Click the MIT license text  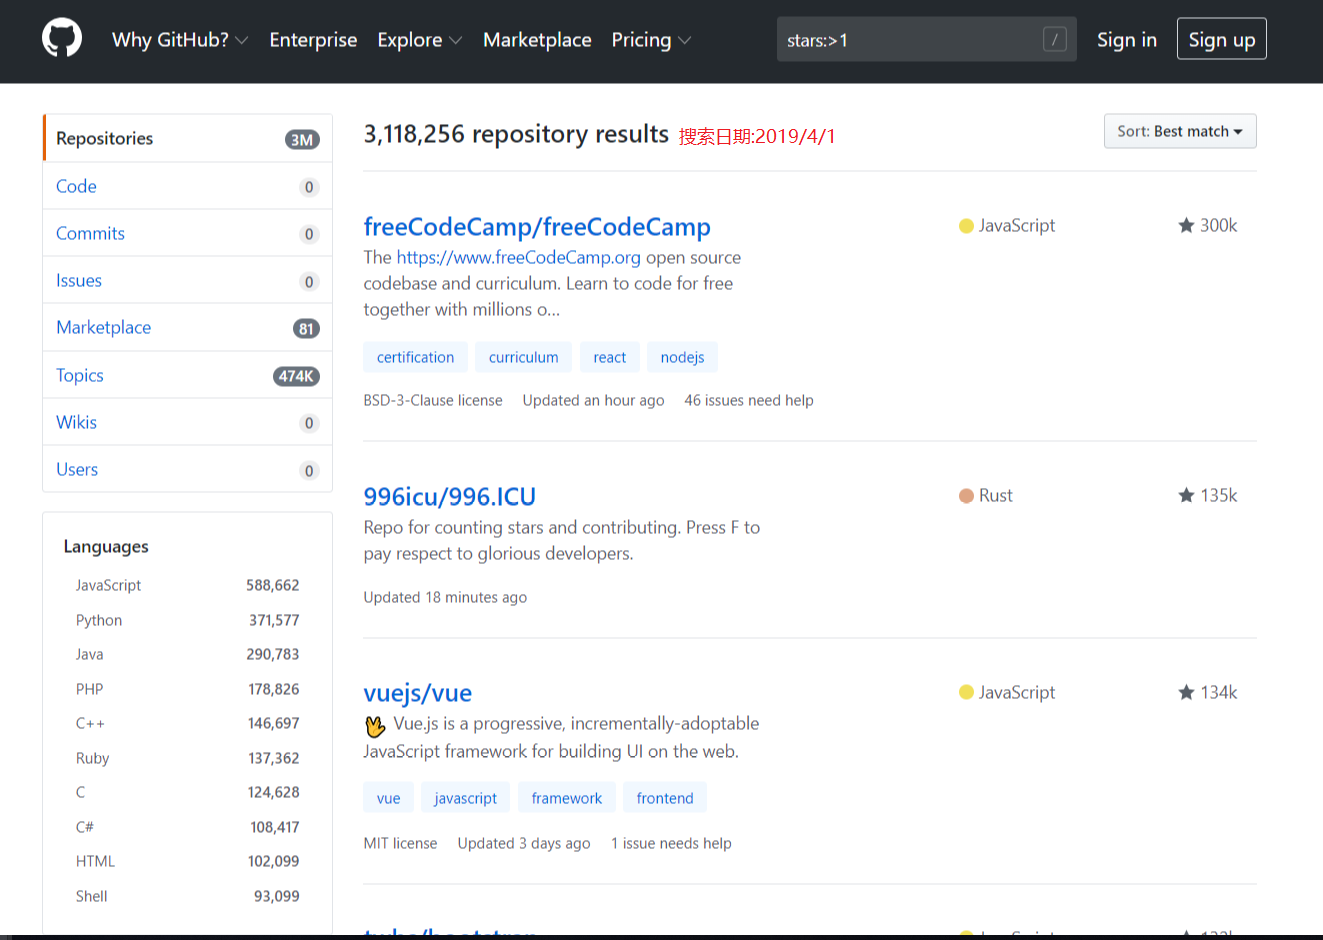(400, 843)
